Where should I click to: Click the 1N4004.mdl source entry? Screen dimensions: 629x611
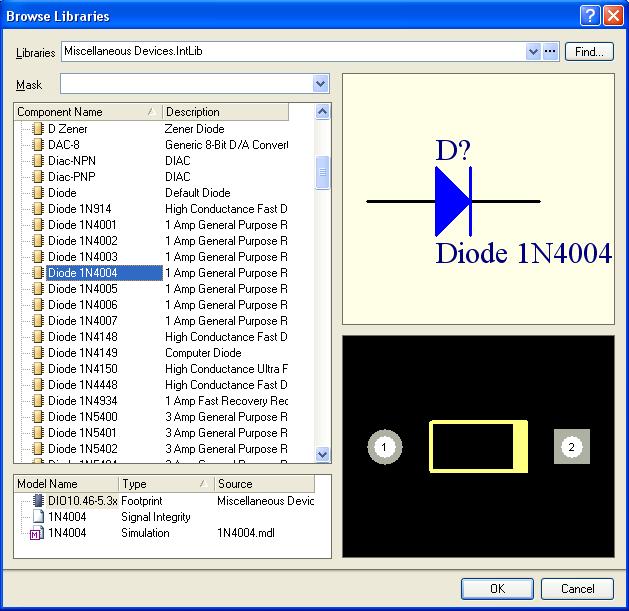coord(246,533)
